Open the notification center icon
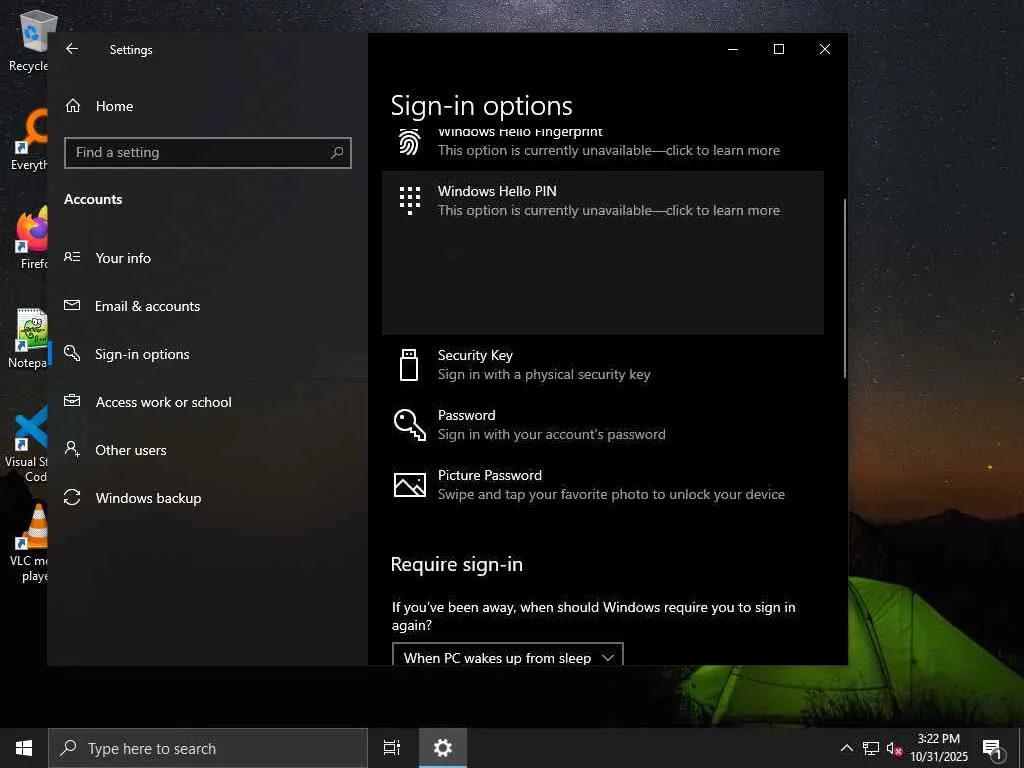 pos(992,748)
